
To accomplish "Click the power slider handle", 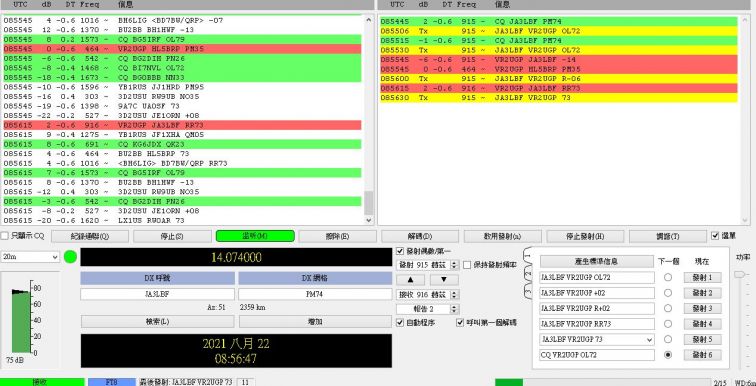I will (x=739, y=274).
